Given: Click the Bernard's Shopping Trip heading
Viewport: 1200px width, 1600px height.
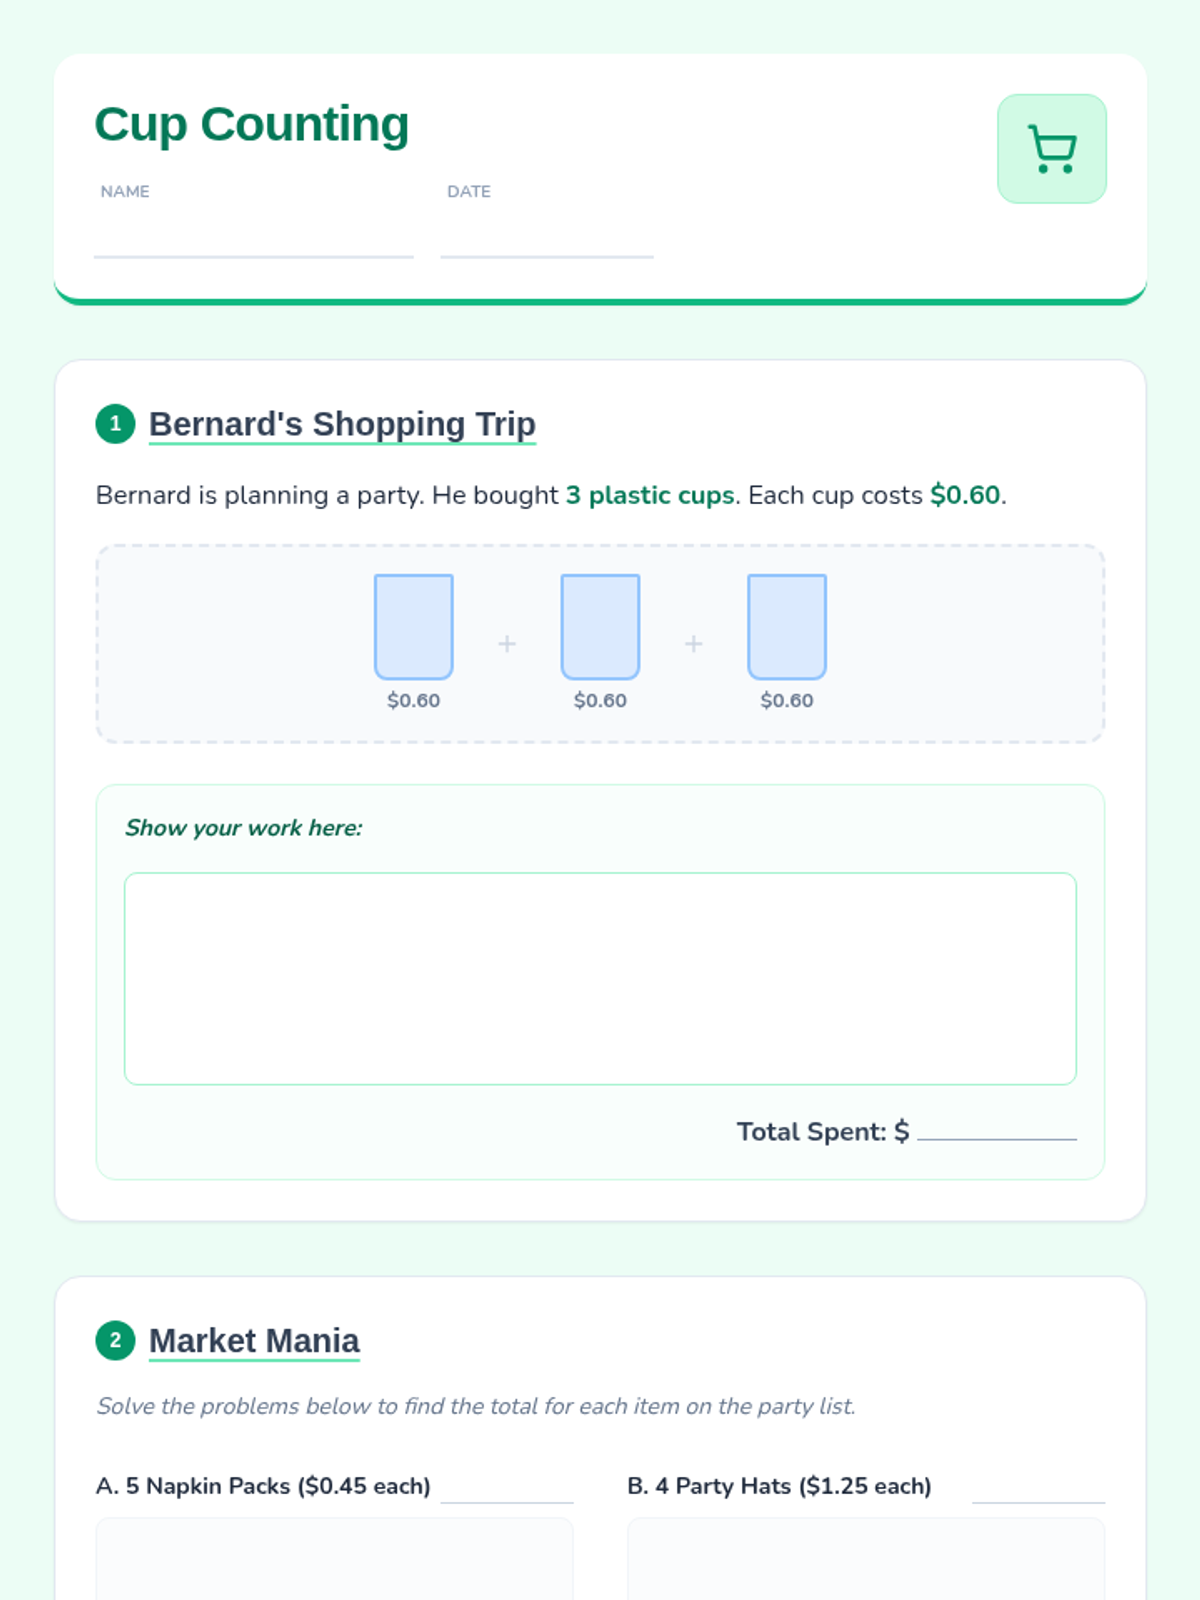Looking at the screenshot, I should point(342,424).
